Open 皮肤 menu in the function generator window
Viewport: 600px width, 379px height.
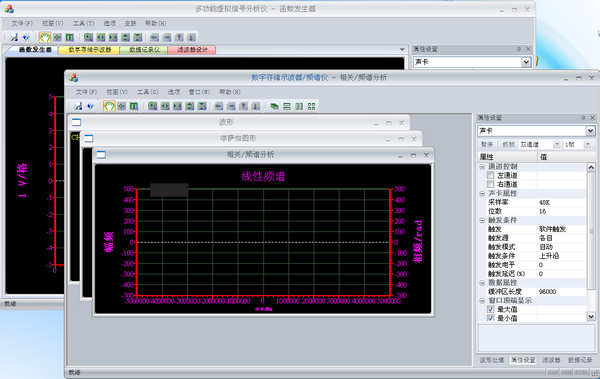(x=130, y=23)
